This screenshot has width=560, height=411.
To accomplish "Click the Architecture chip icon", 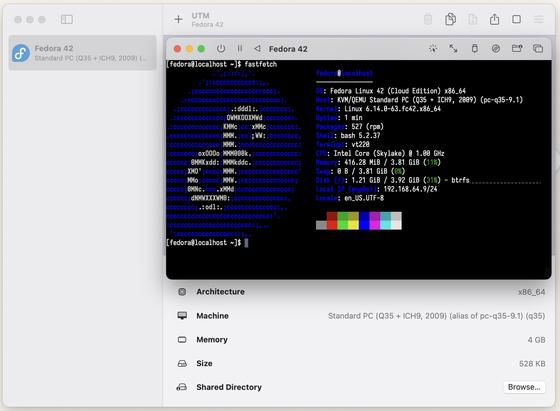I will pos(182,292).
